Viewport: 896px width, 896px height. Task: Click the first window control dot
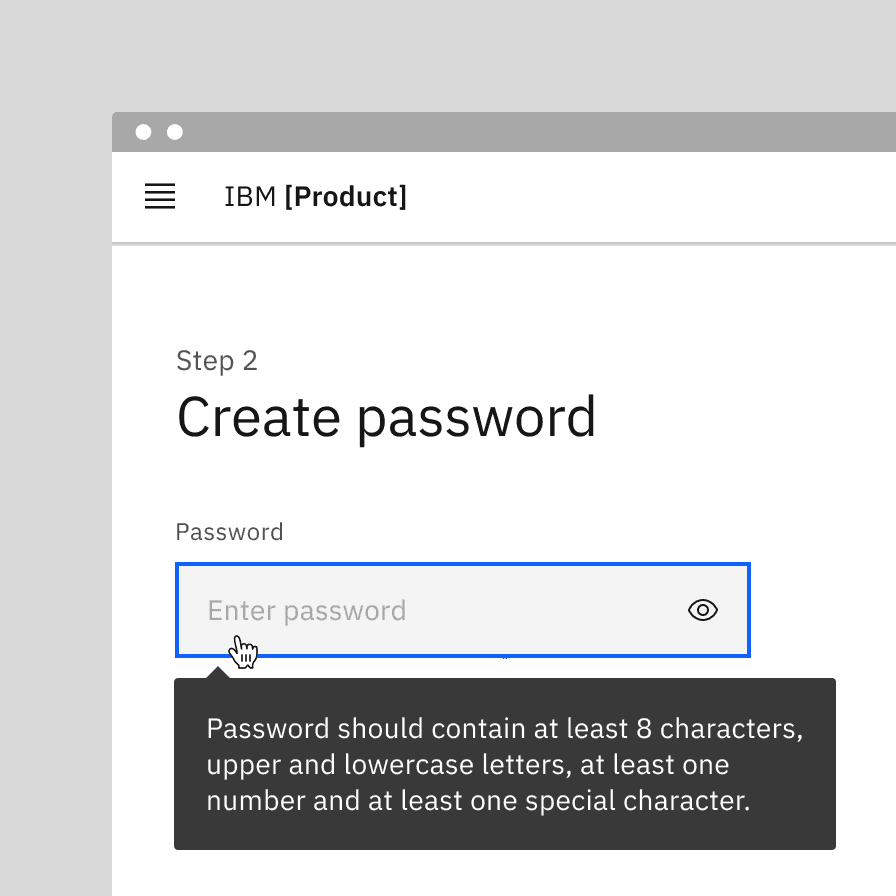pos(144,131)
